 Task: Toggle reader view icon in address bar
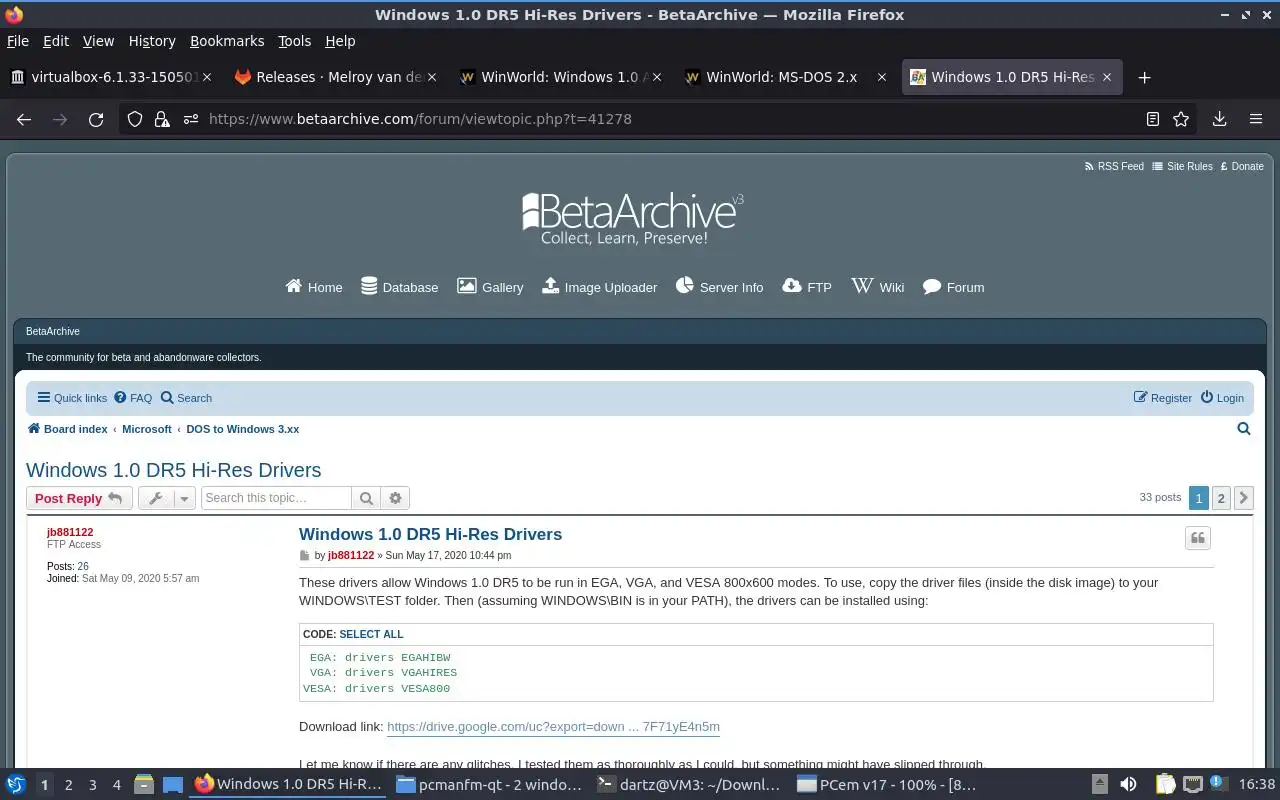point(1153,119)
